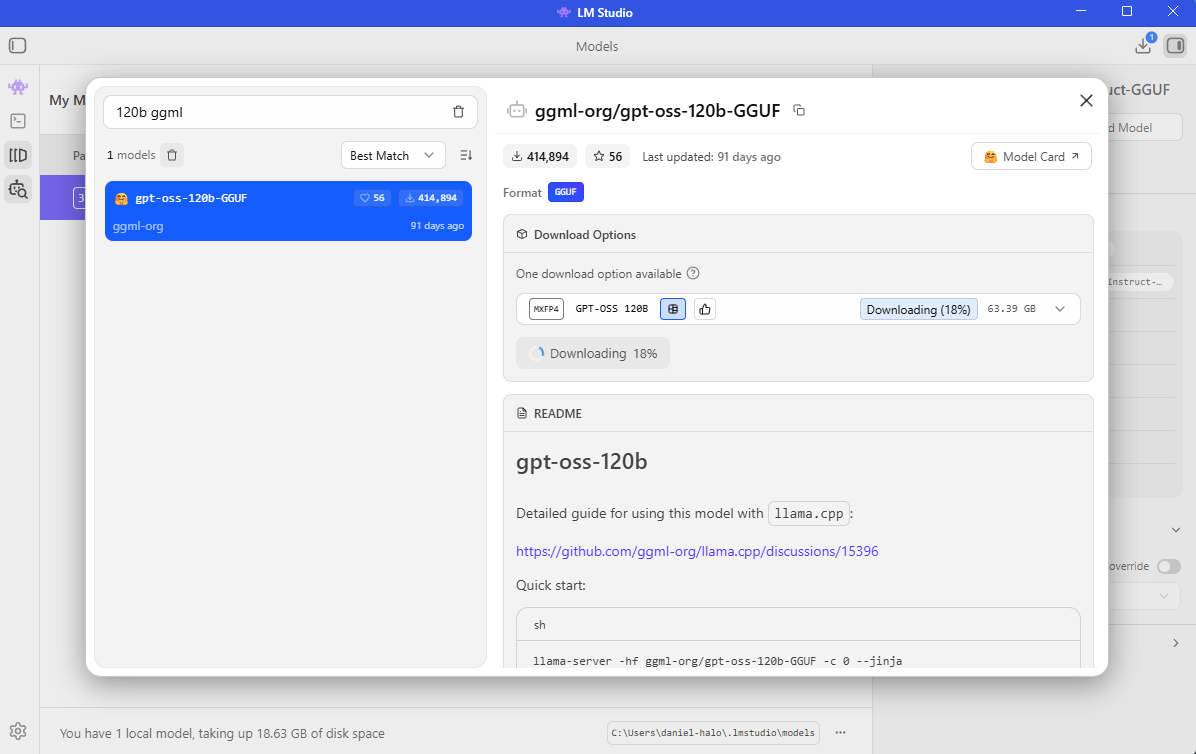Screen dimensions: 1196x754
Task: Open the Model Card button
Action: (x=1031, y=157)
